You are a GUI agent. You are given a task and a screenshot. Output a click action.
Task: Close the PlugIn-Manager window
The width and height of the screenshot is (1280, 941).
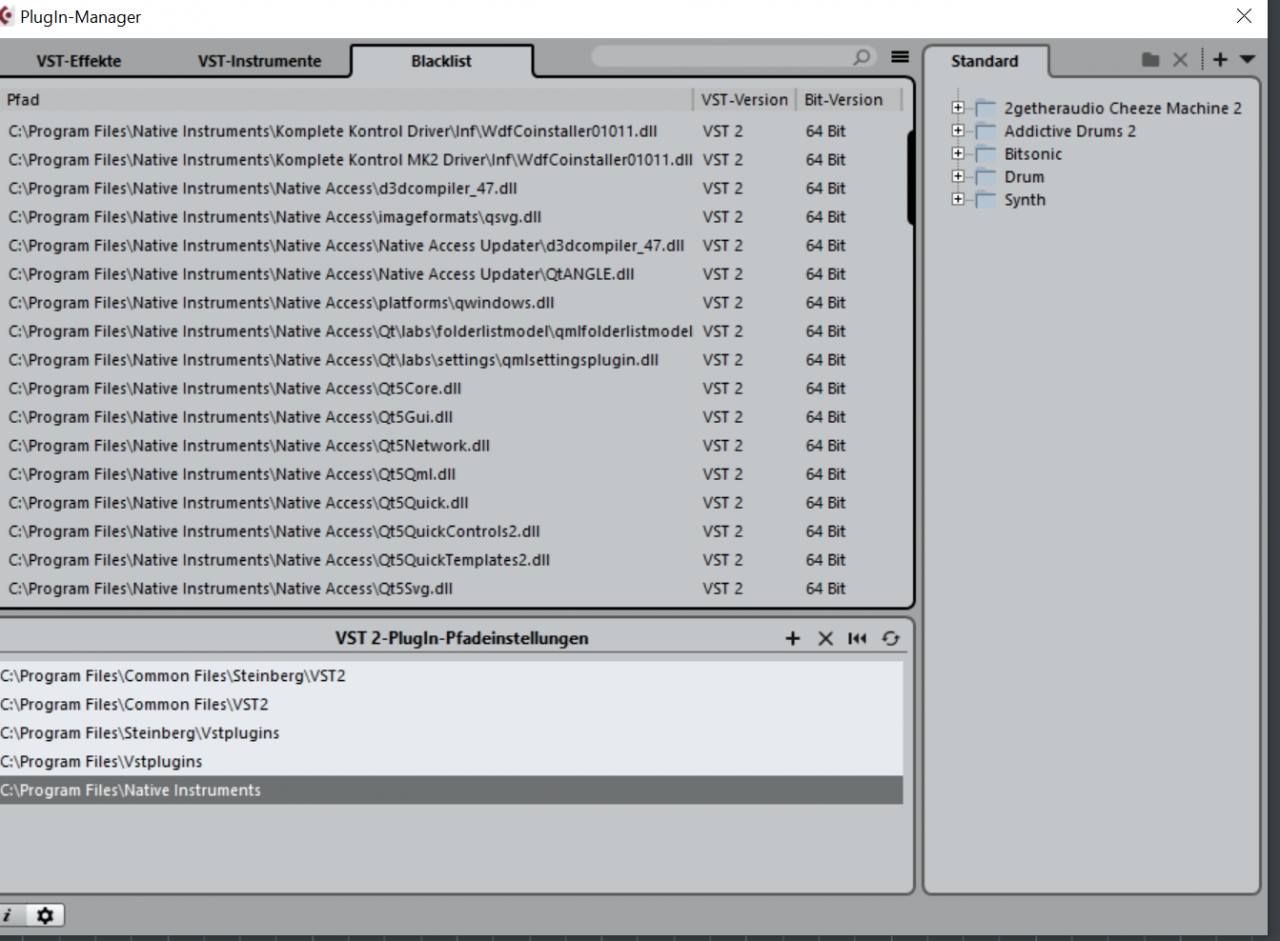coord(1244,16)
